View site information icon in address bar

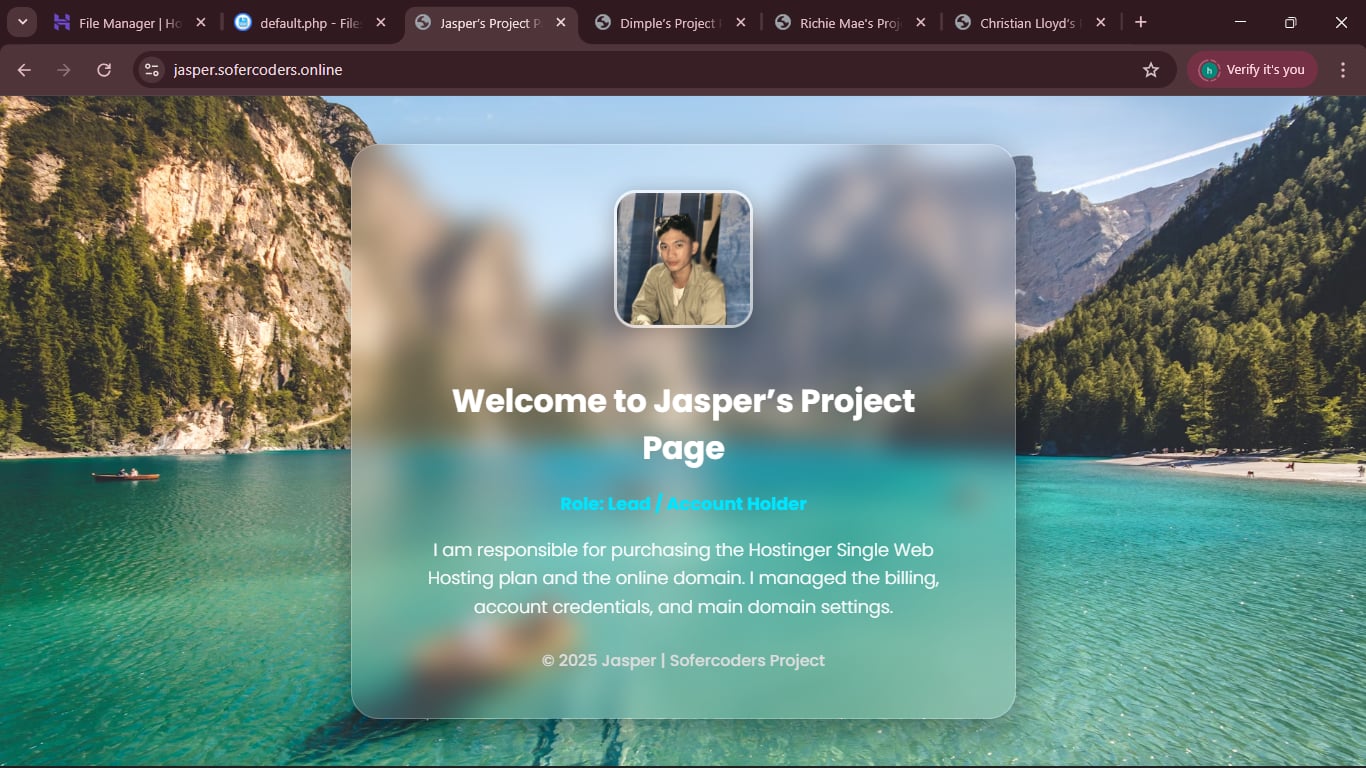click(x=152, y=70)
